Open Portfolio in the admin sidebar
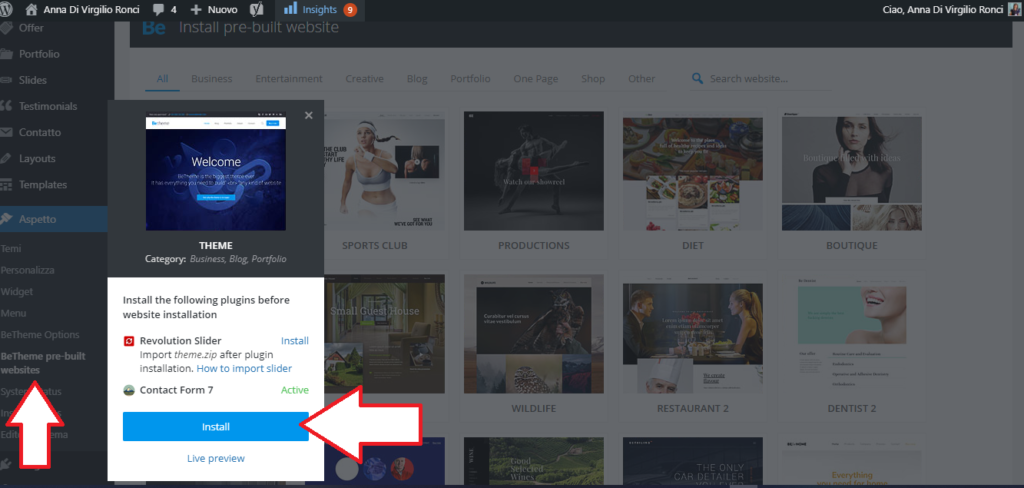1024x488 pixels. 39,54
